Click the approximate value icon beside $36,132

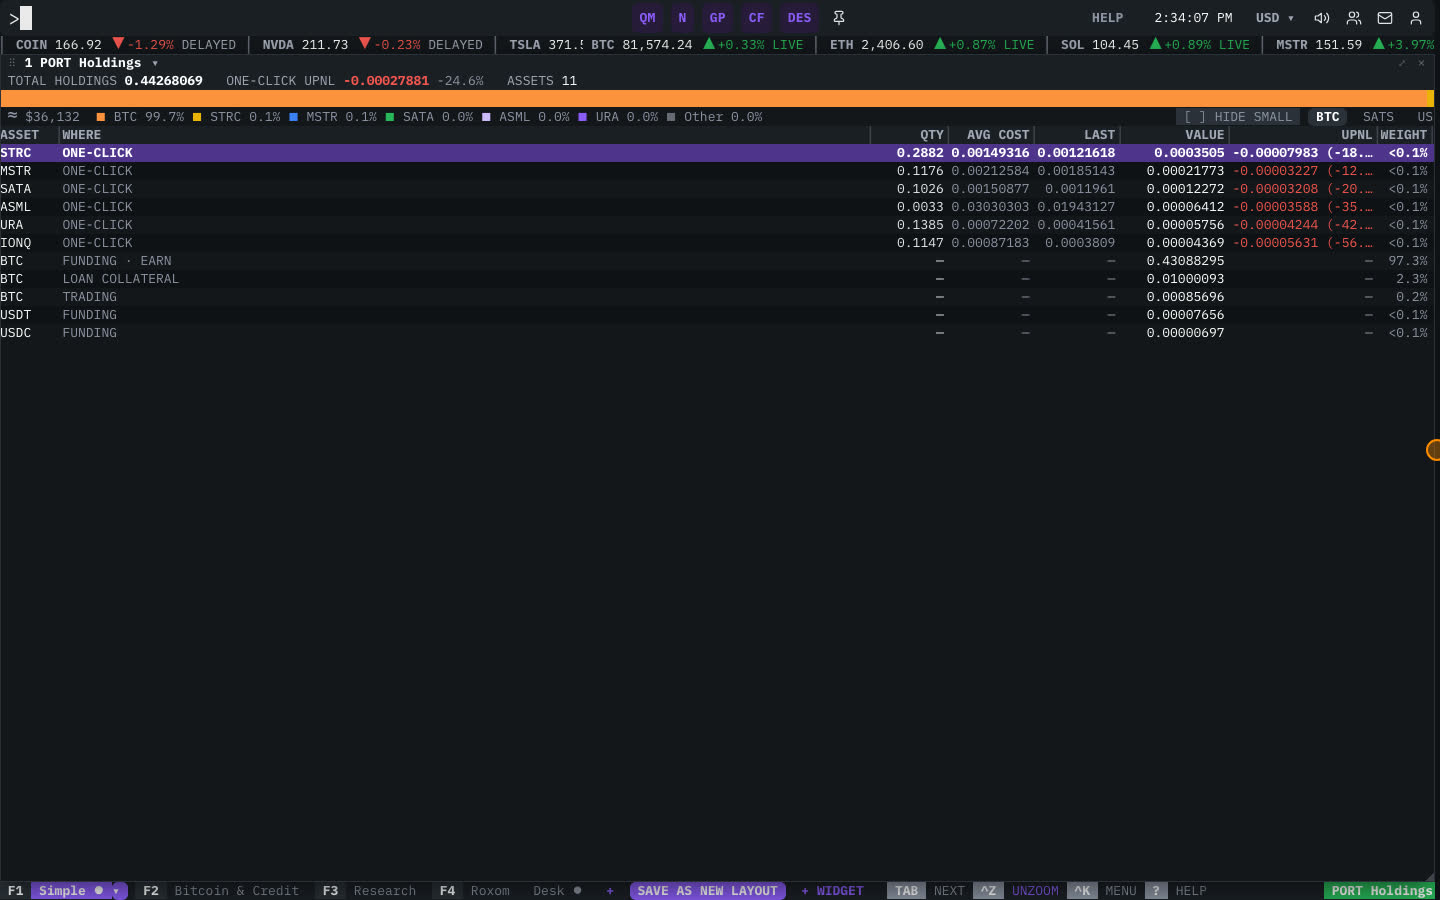point(12,116)
